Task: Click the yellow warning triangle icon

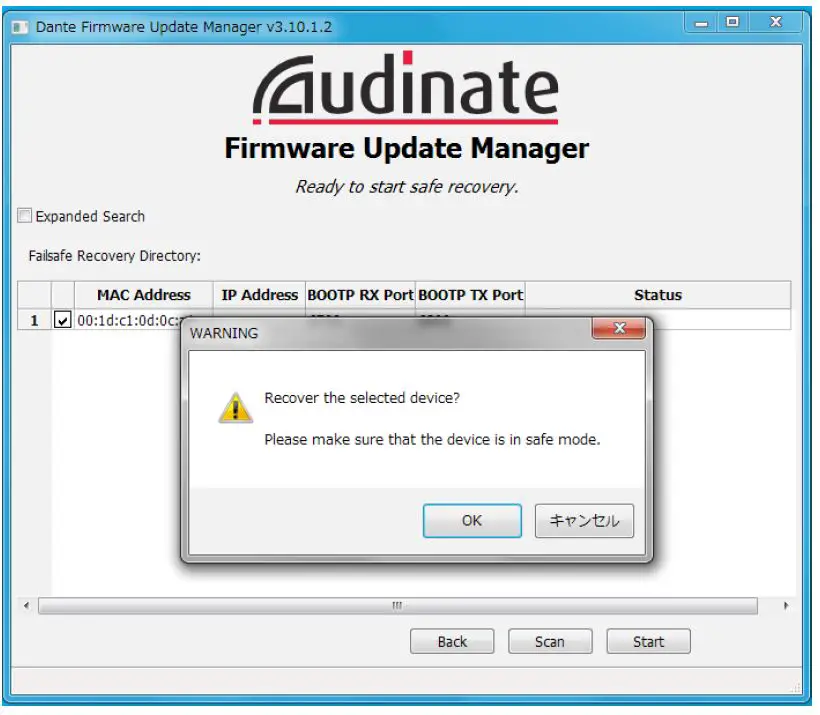Action: (x=235, y=408)
